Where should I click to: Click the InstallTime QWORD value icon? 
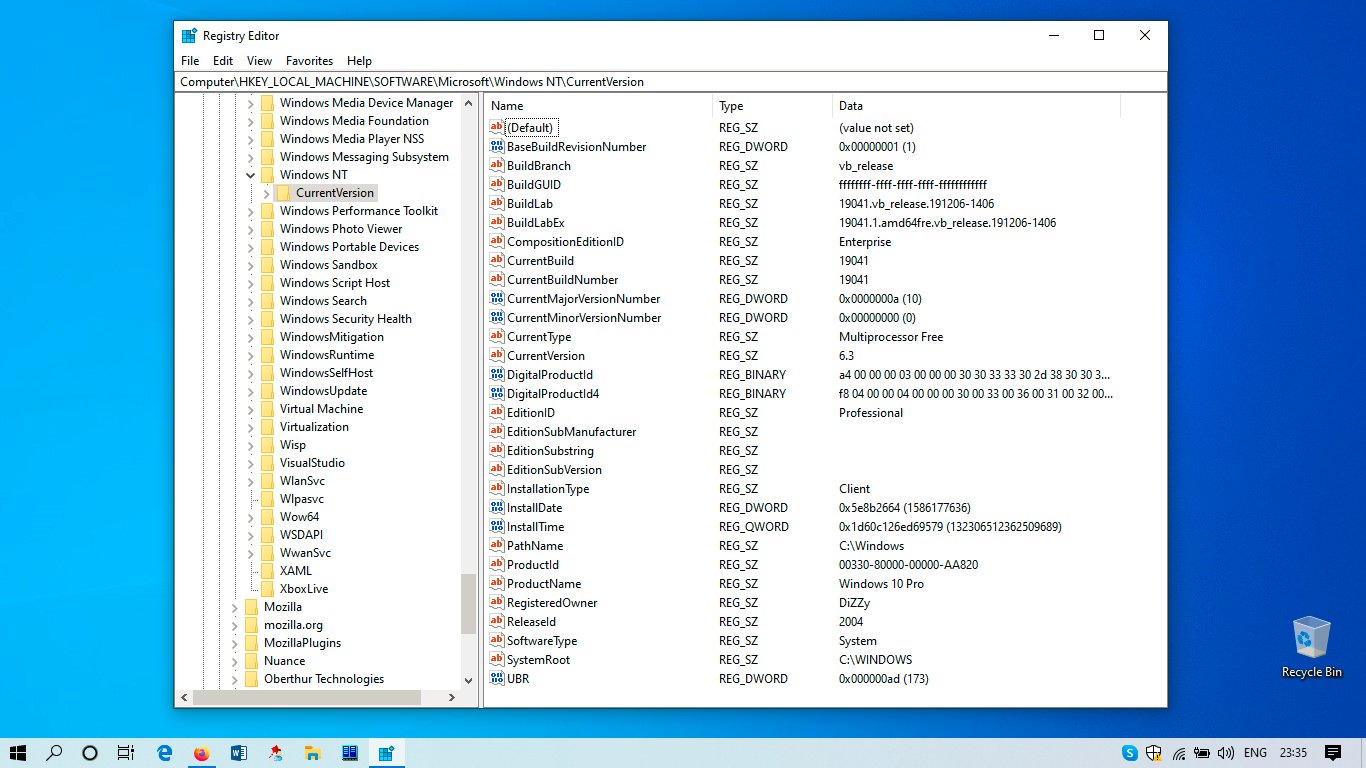[x=497, y=527]
